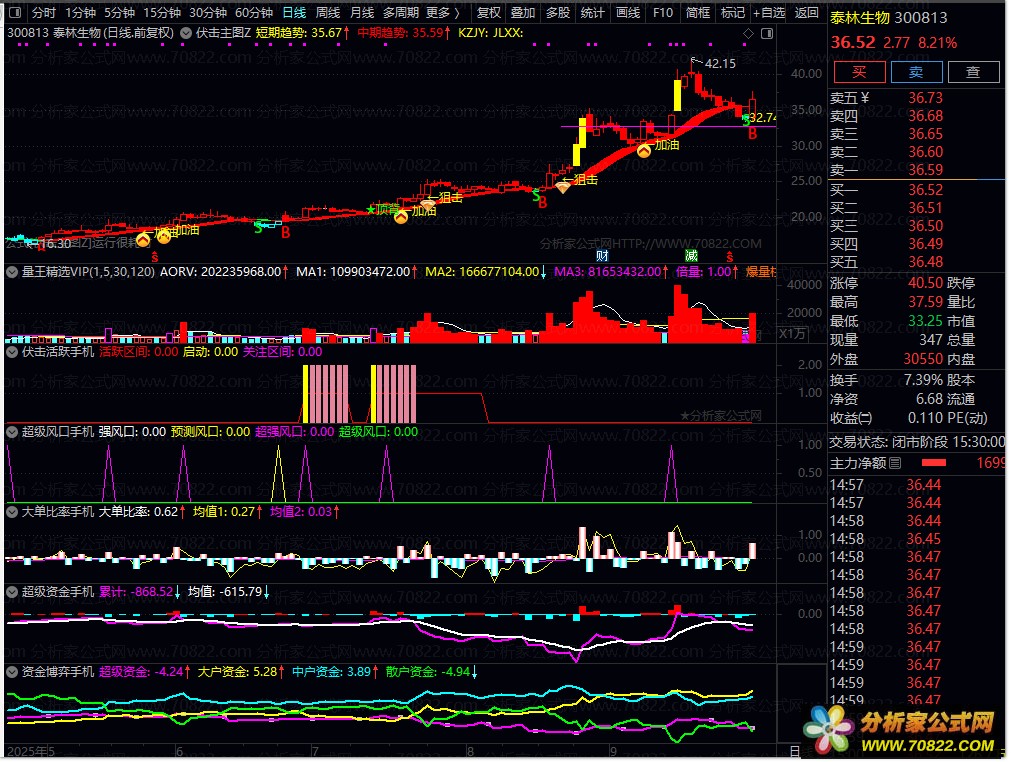Click the 泰林生物 300813 stock title
The height and width of the screenshot is (762, 1011).
[888, 18]
